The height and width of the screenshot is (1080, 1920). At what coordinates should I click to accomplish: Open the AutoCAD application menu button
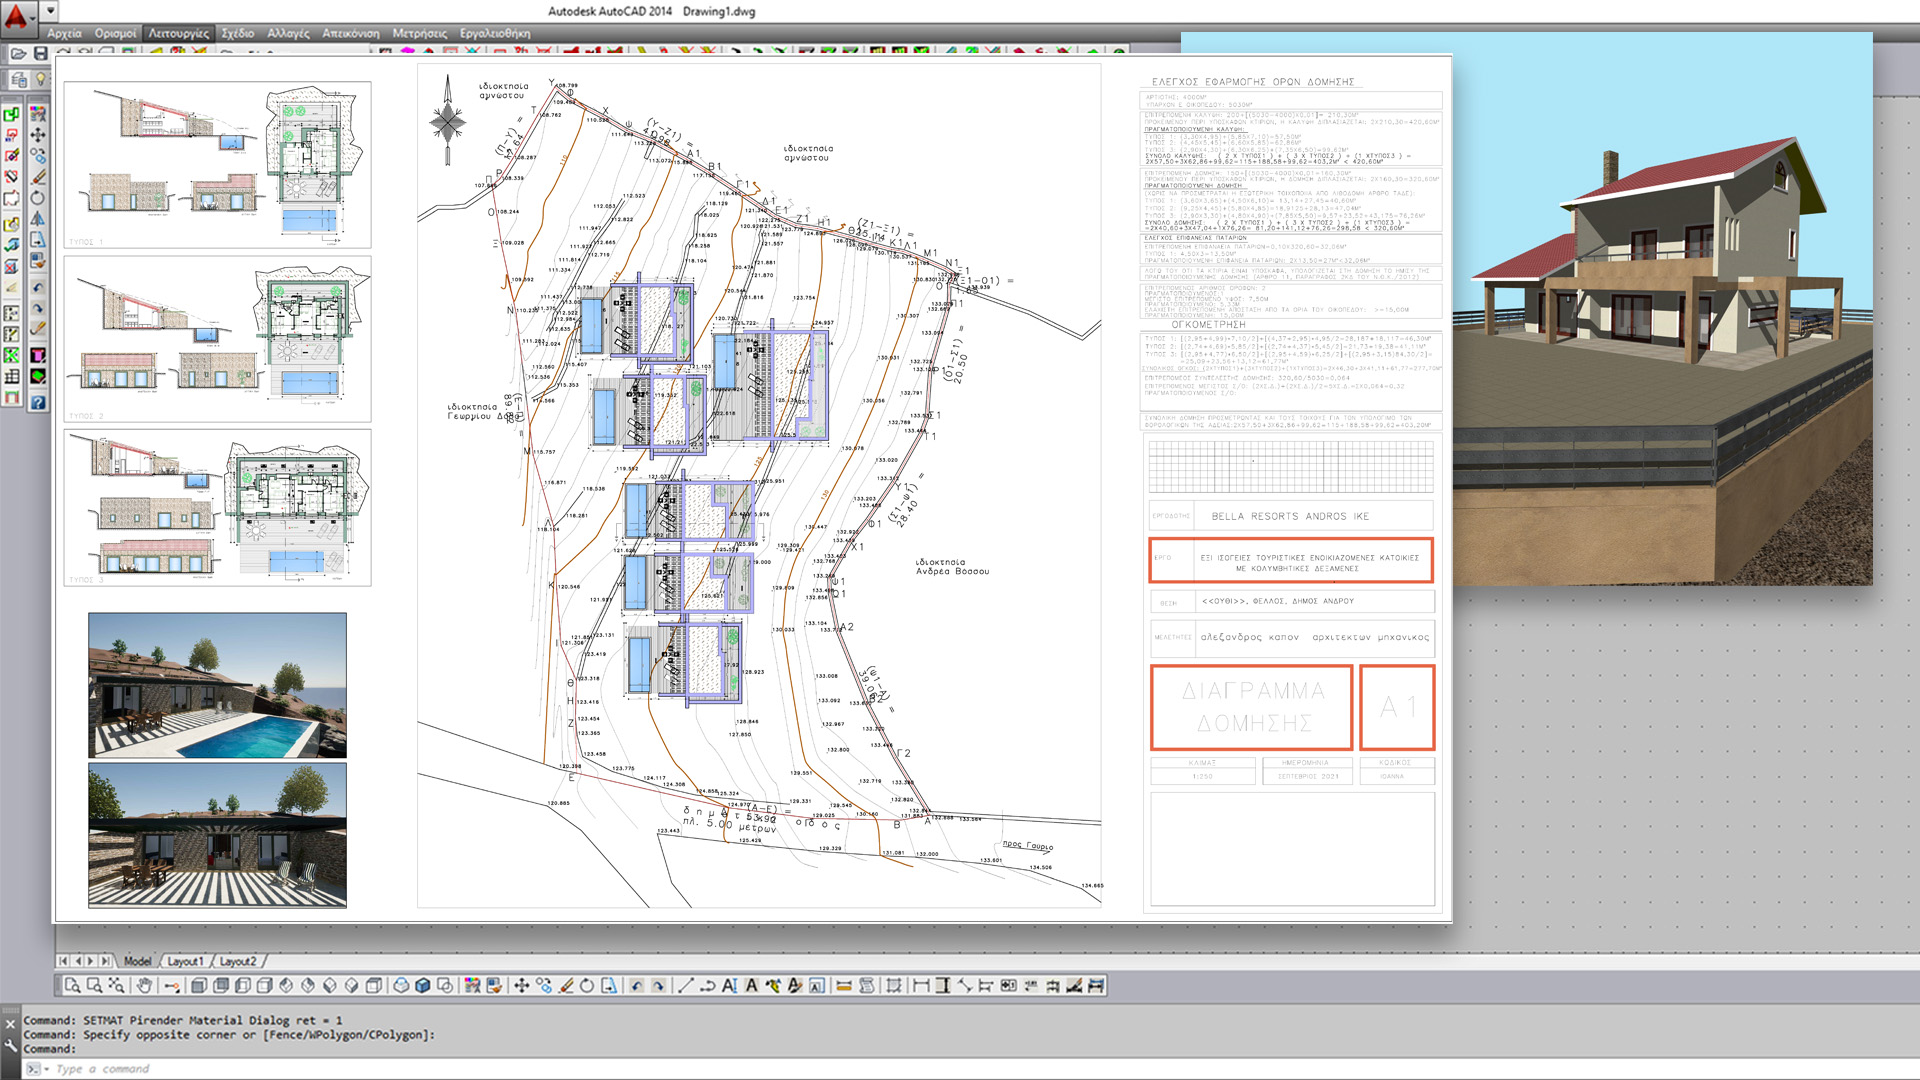pos(16,14)
